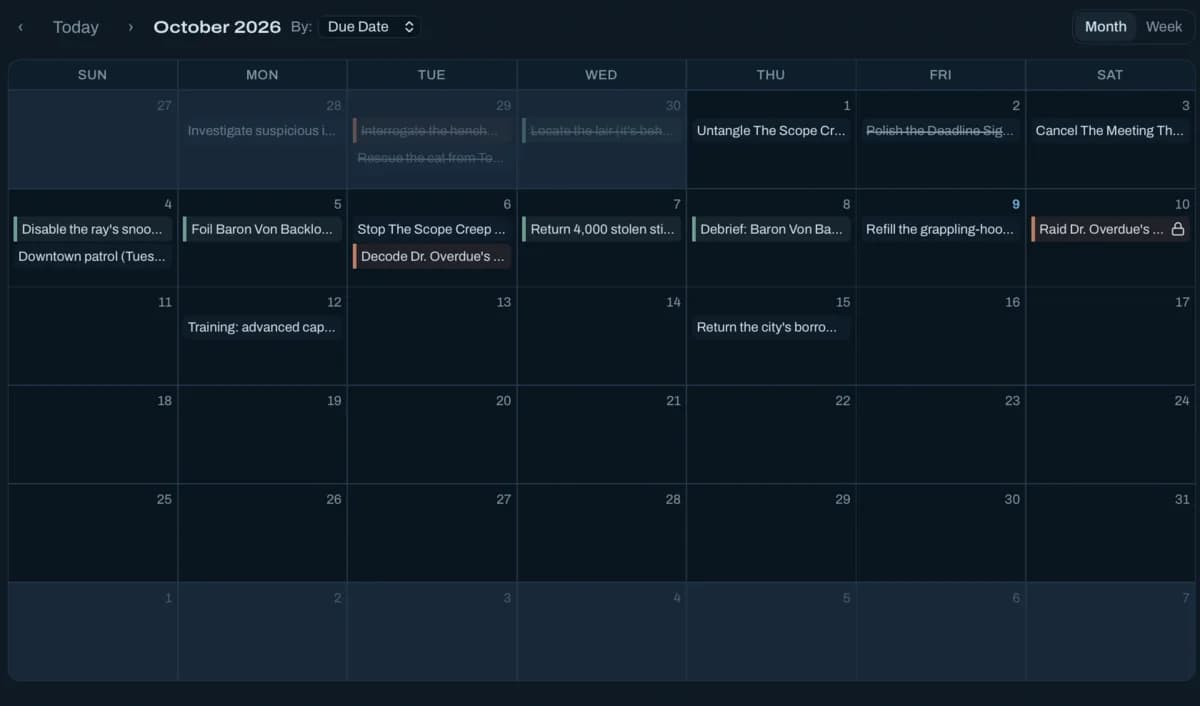
Task: Select the October 14 day cell
Action: (x=601, y=337)
